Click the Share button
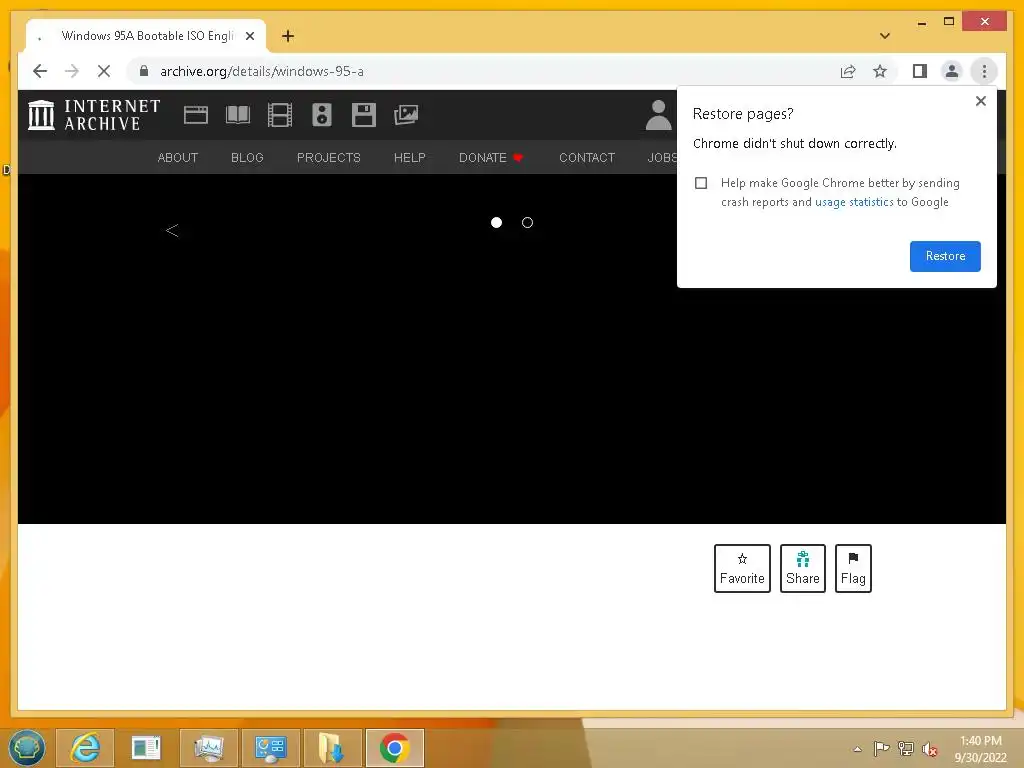The width and height of the screenshot is (1024, 768). tap(803, 568)
